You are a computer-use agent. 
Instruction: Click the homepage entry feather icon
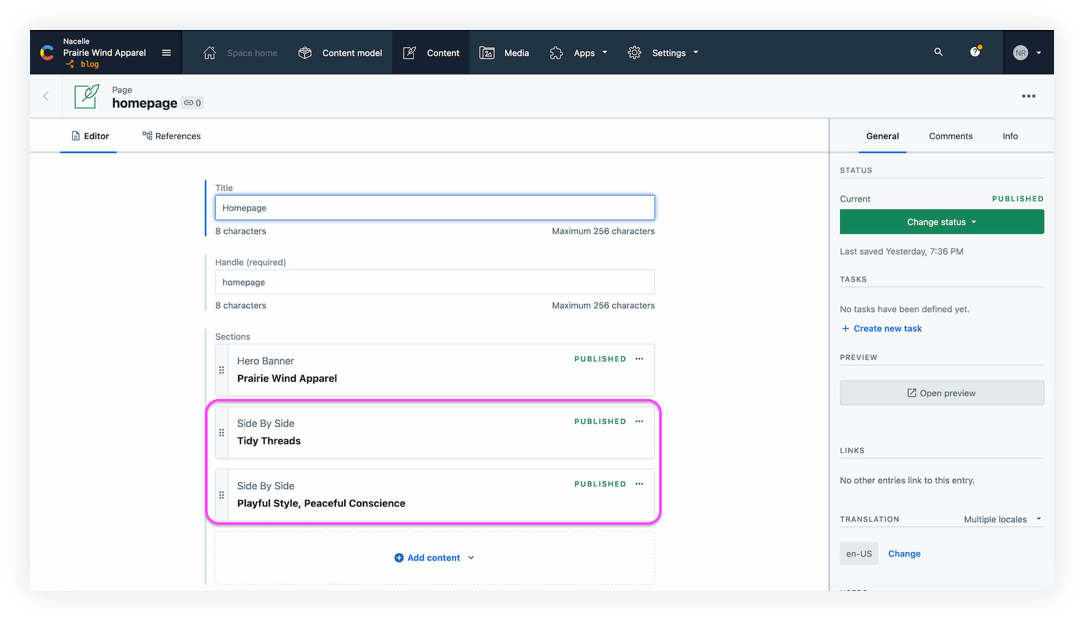coord(86,96)
